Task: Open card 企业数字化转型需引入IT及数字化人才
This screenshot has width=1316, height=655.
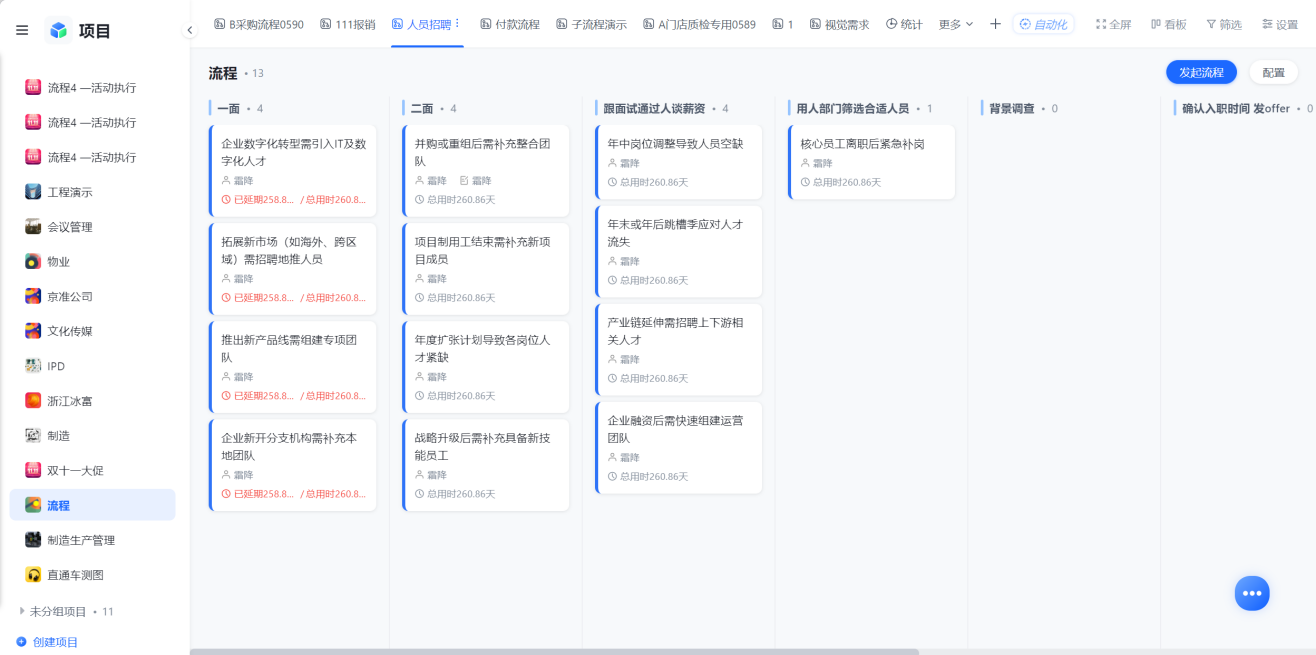Action: point(293,171)
